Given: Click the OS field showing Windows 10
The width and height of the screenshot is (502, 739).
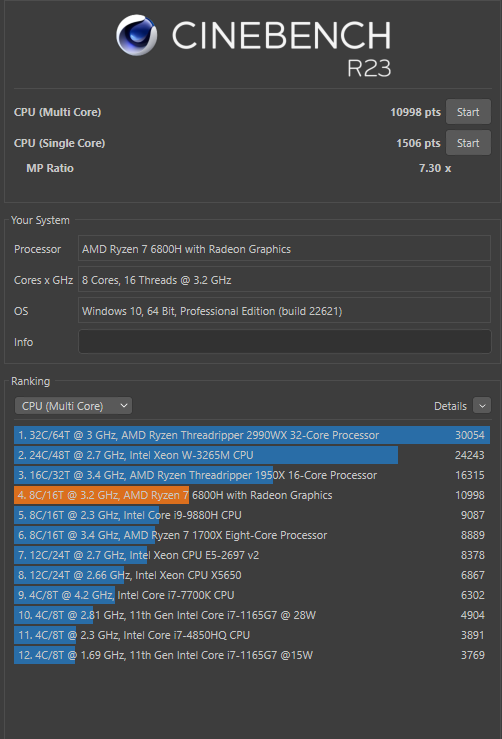Looking at the screenshot, I should coord(284,311).
